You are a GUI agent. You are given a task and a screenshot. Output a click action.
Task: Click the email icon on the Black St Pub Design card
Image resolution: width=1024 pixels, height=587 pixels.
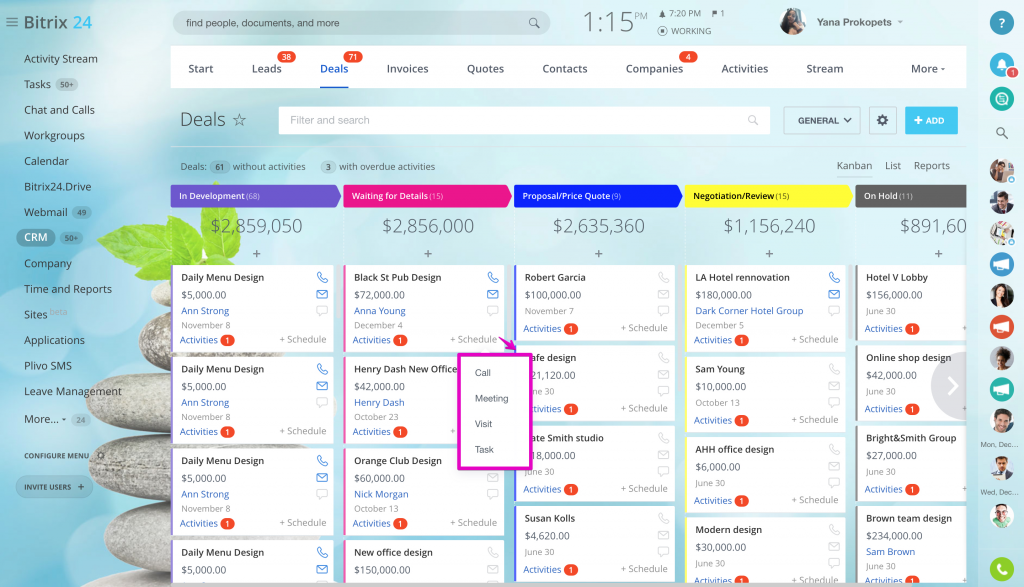(492, 294)
